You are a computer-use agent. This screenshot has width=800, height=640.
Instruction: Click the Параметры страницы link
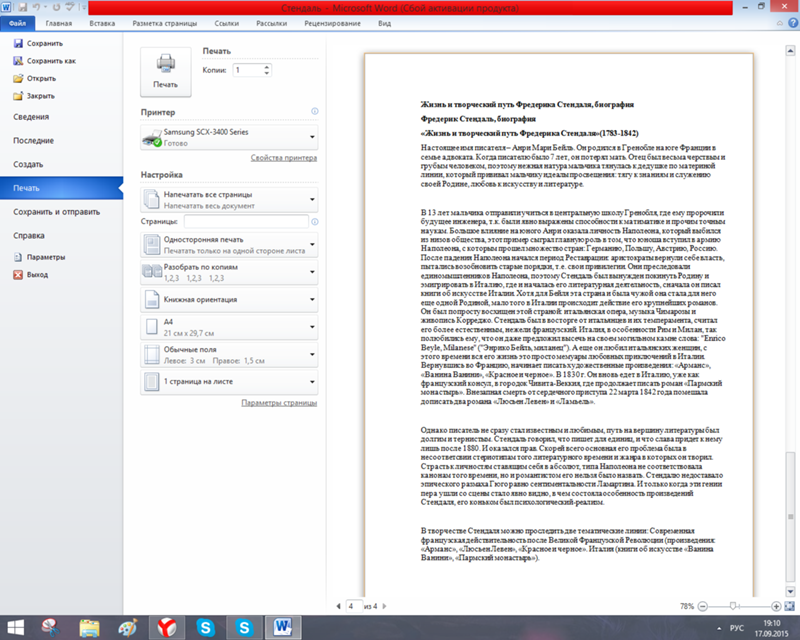click(x=279, y=402)
